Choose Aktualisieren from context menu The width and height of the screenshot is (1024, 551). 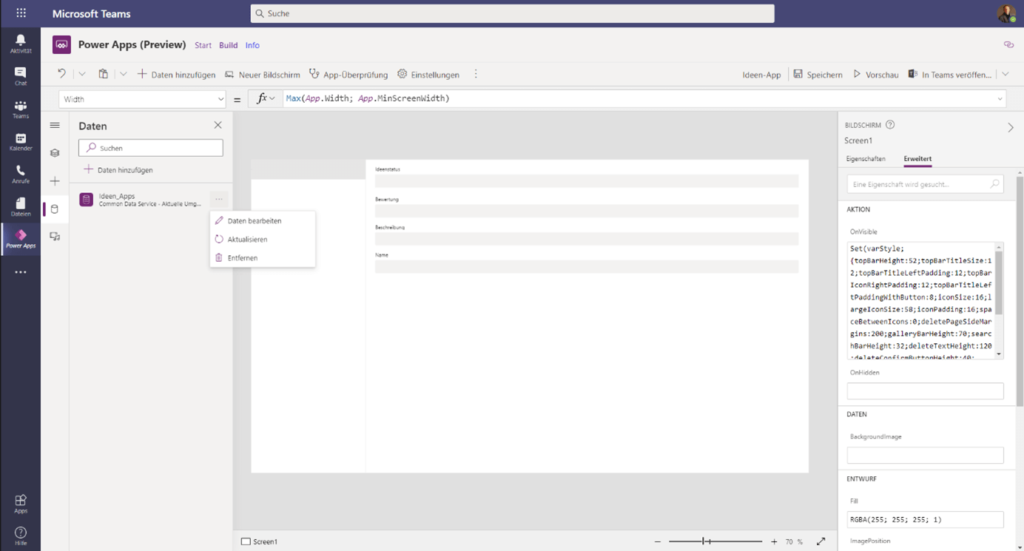pyautogui.click(x=263, y=239)
